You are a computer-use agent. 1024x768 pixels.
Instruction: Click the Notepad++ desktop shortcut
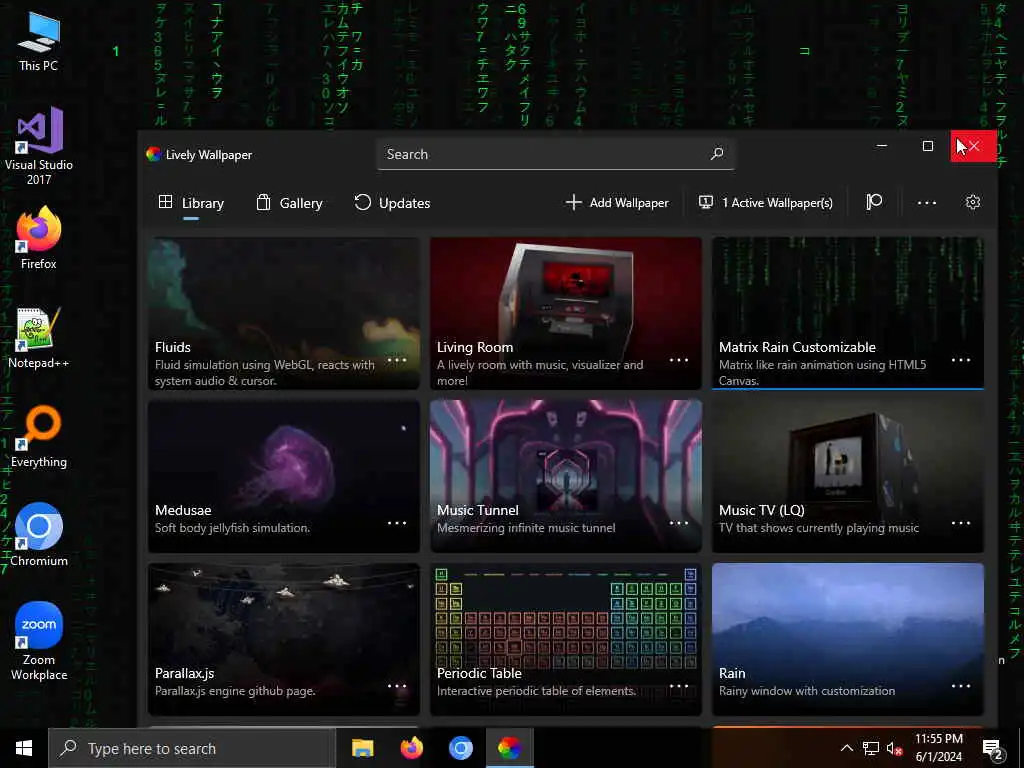click(39, 338)
